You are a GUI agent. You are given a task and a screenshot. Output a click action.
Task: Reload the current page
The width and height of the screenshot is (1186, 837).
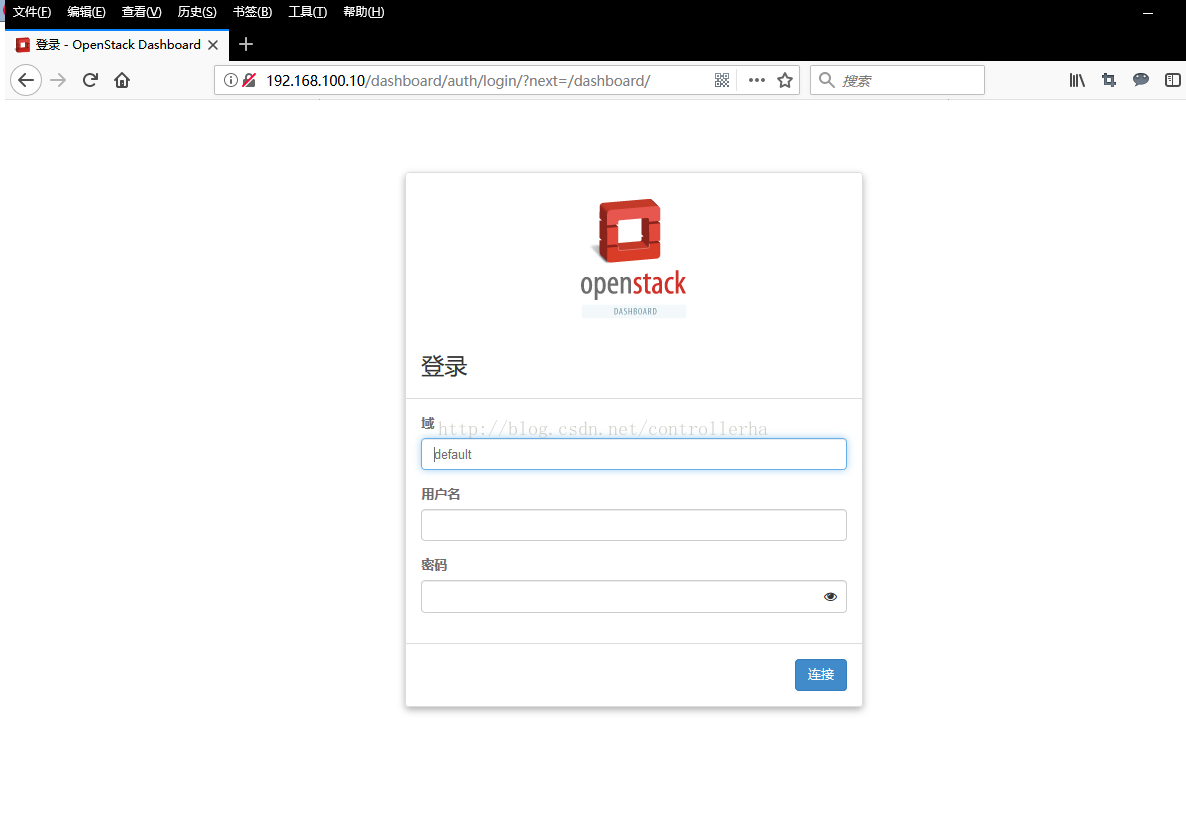click(x=90, y=80)
